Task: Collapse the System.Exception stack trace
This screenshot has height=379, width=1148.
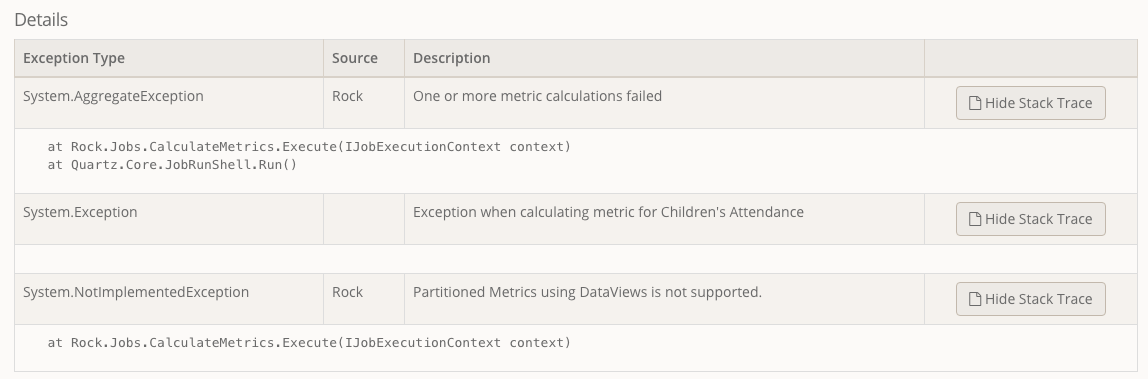Action: point(1030,219)
